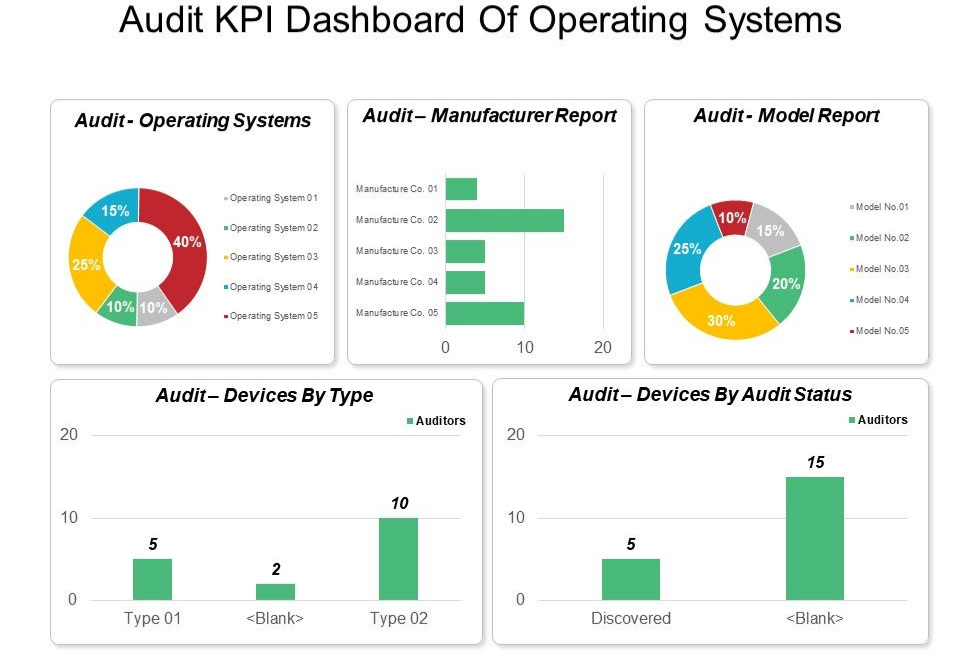Click the green 20% Model Report slice
This screenshot has width=960, height=658.
tap(786, 283)
